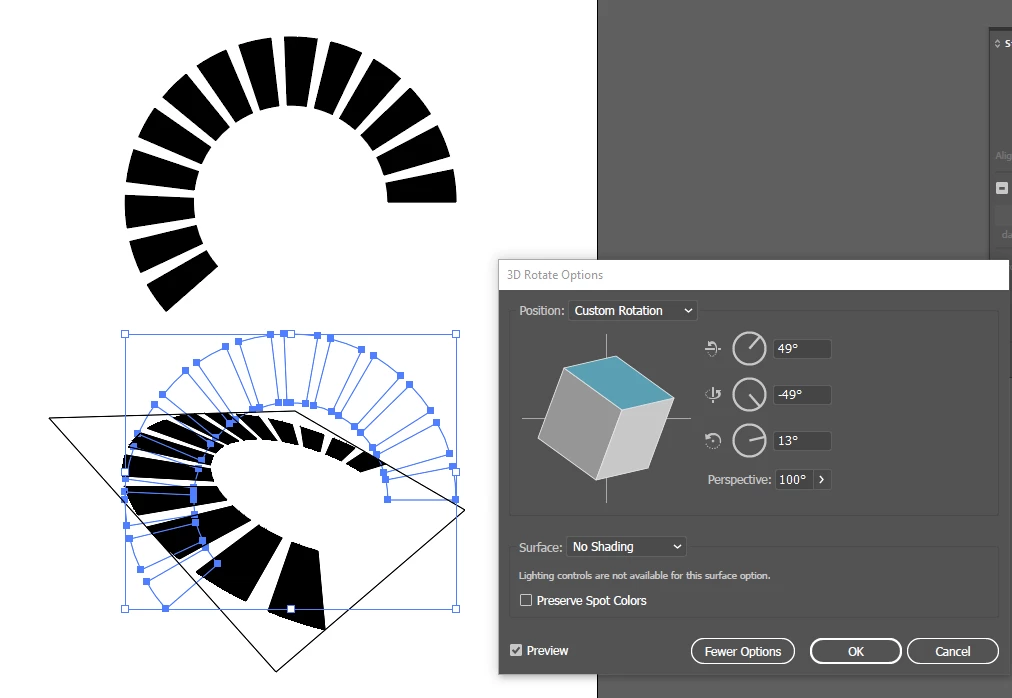This screenshot has height=698, width=1012.
Task: Click the Z-axis rotation angle dial
Action: 749,441
